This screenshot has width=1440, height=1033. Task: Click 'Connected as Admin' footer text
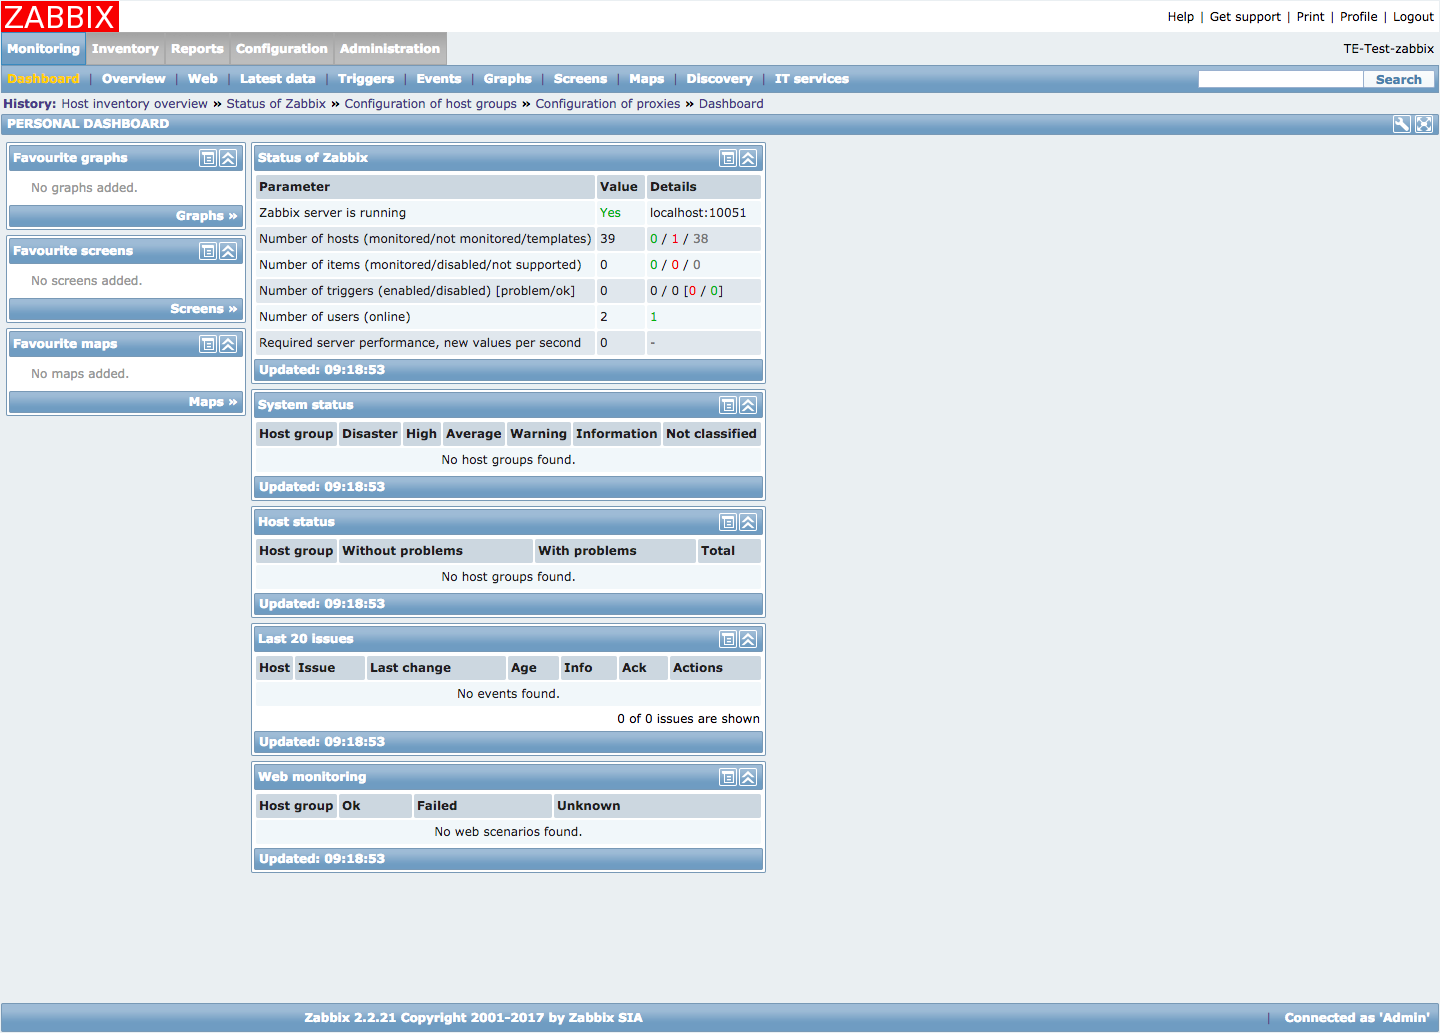(1357, 1018)
